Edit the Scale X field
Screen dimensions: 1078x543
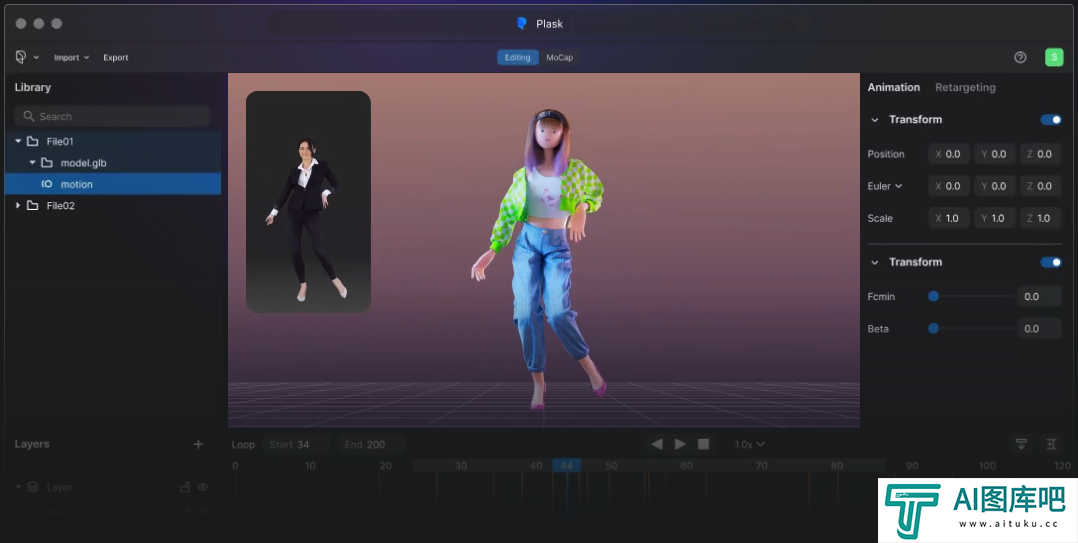[x=949, y=218]
